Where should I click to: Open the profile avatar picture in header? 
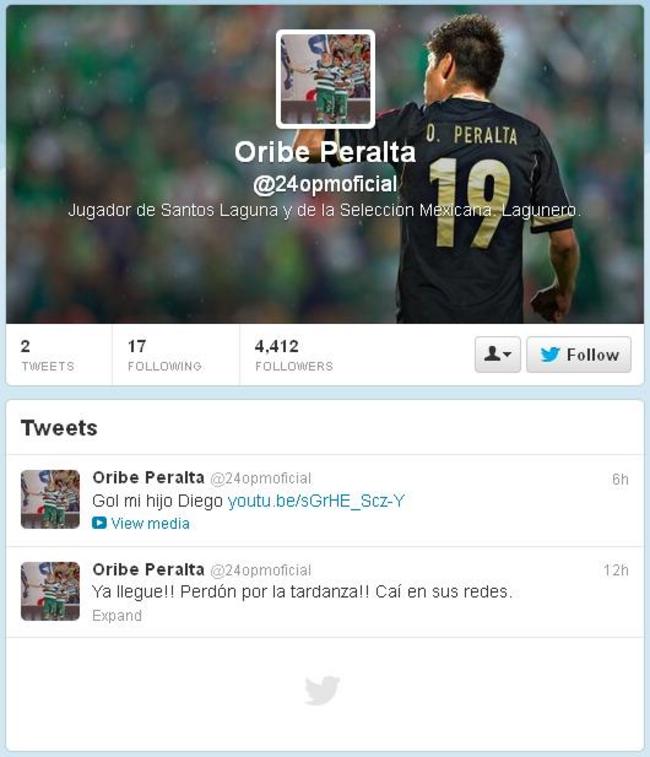[325, 79]
